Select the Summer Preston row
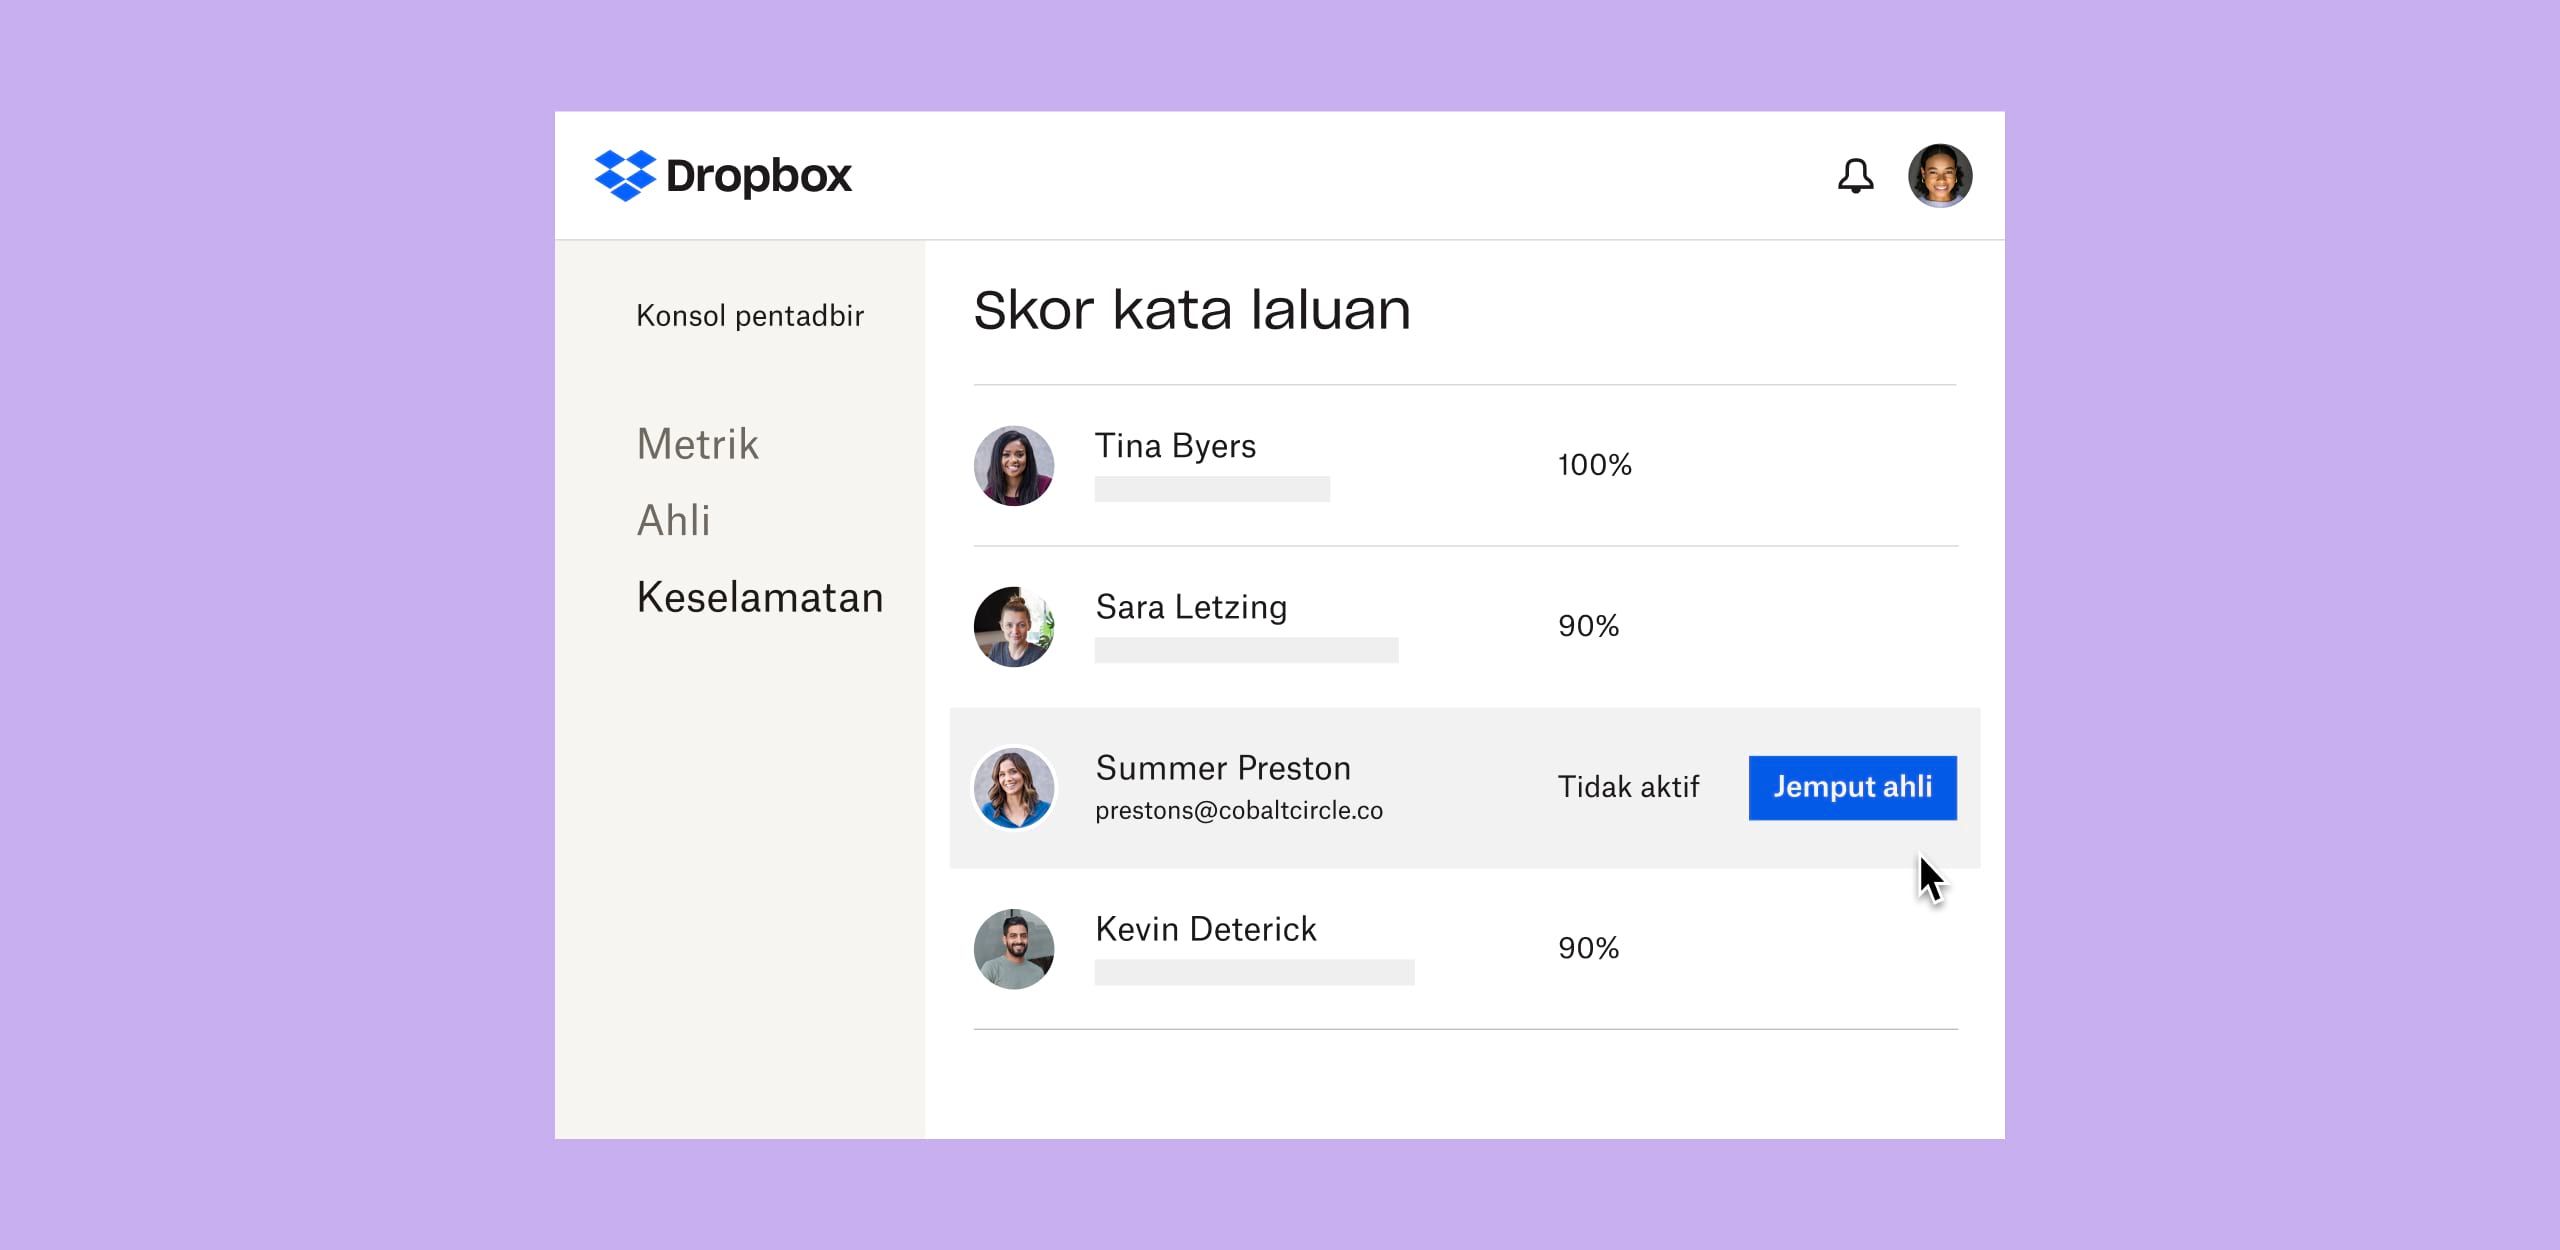2560x1250 pixels. 1465,787
